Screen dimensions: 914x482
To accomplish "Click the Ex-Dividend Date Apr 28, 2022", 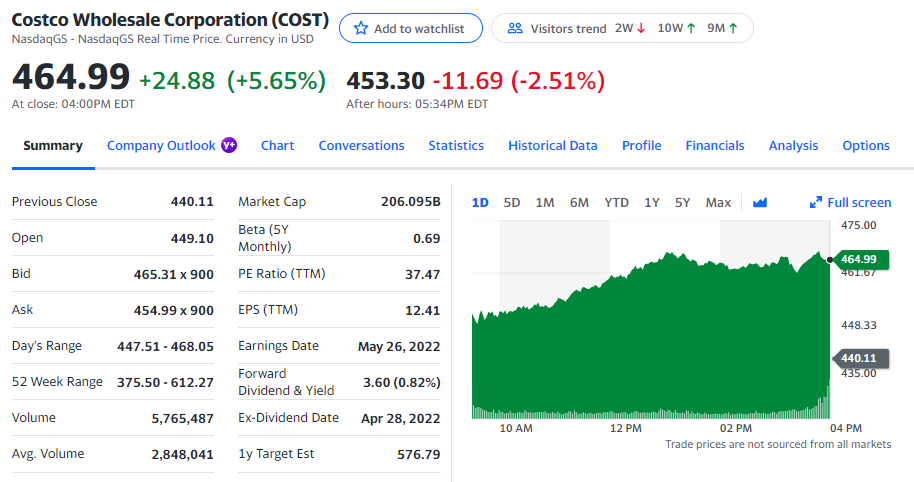I will pyautogui.click(x=400, y=418).
